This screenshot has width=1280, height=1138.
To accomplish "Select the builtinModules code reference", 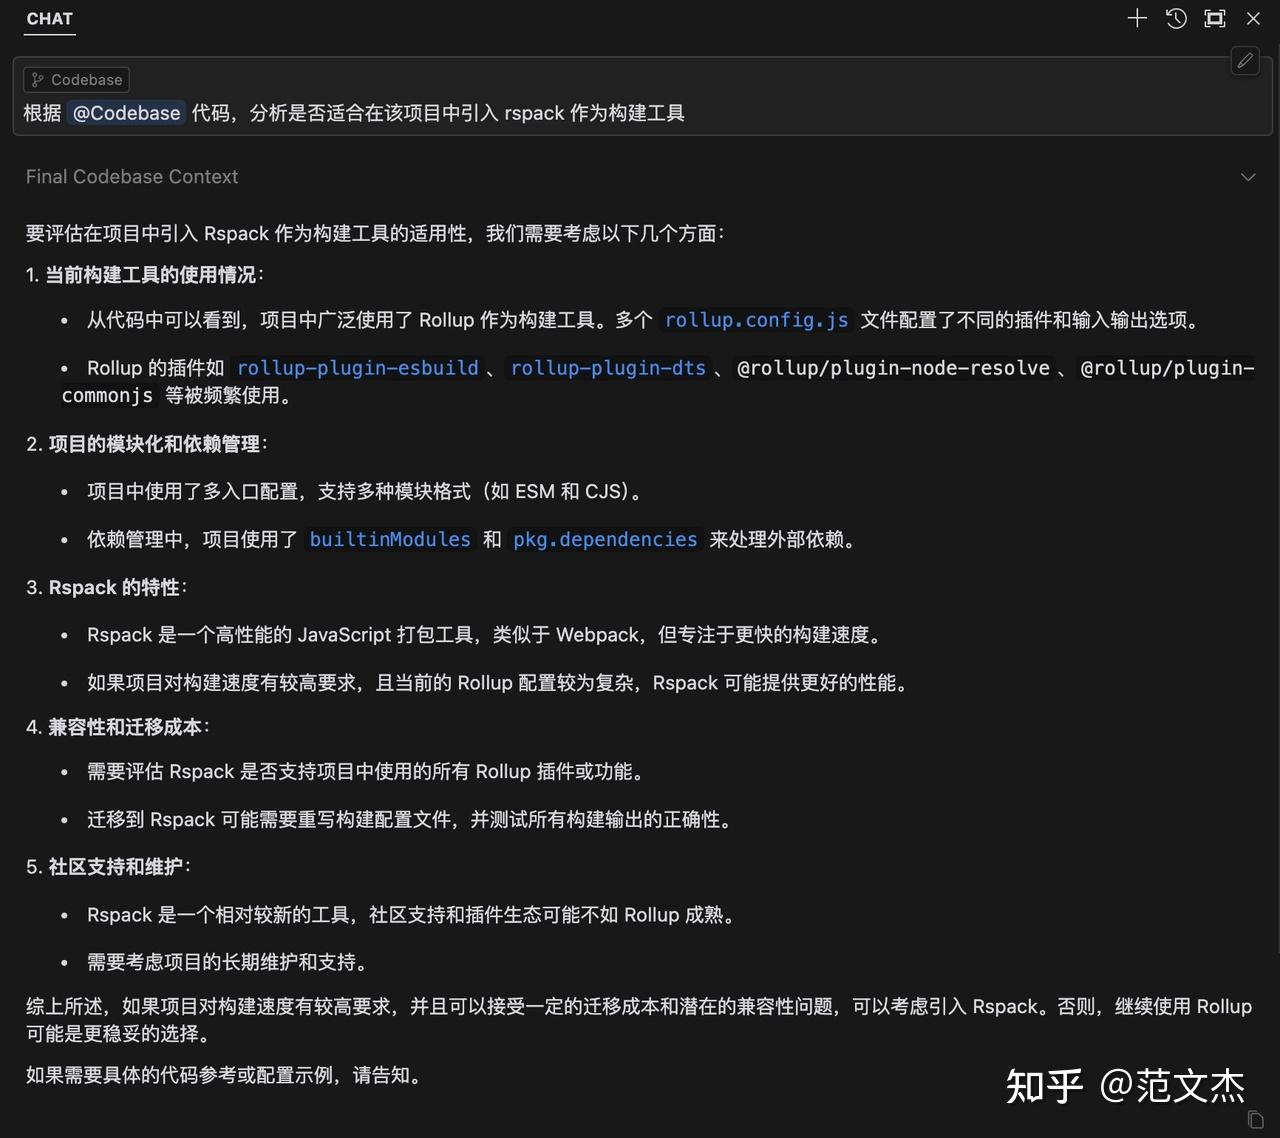I will coord(390,539).
